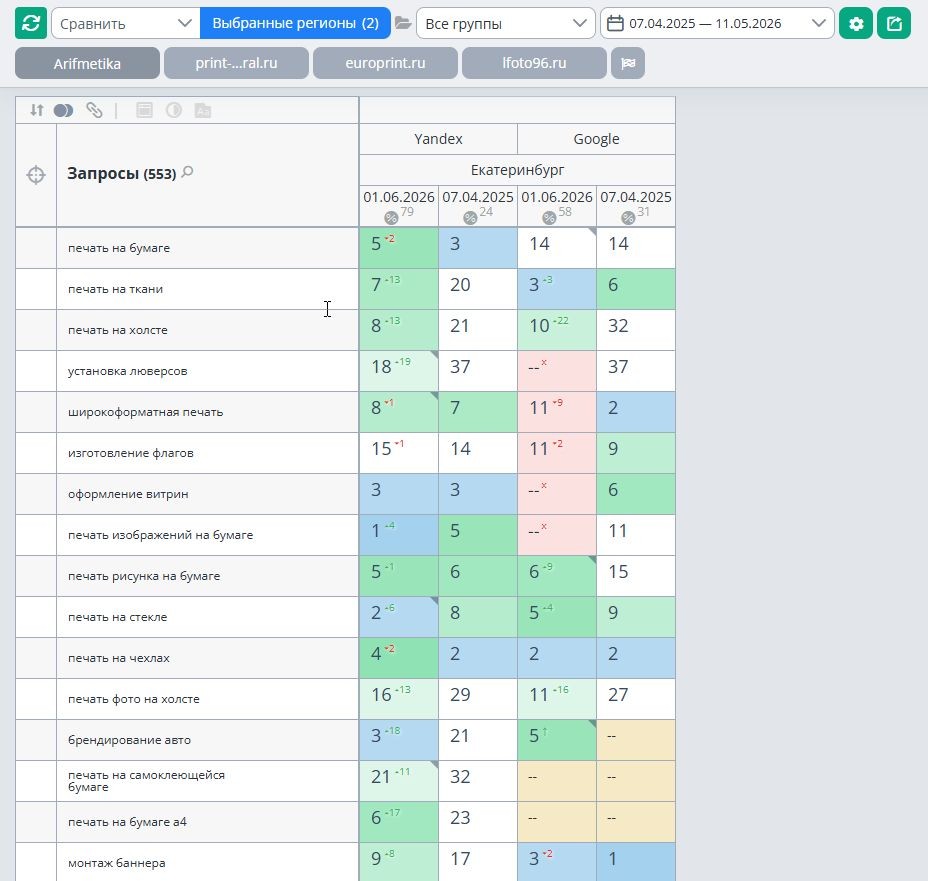This screenshot has height=881, width=928.
Task: Open the search magnifier next to Запросы
Action: tap(188, 172)
